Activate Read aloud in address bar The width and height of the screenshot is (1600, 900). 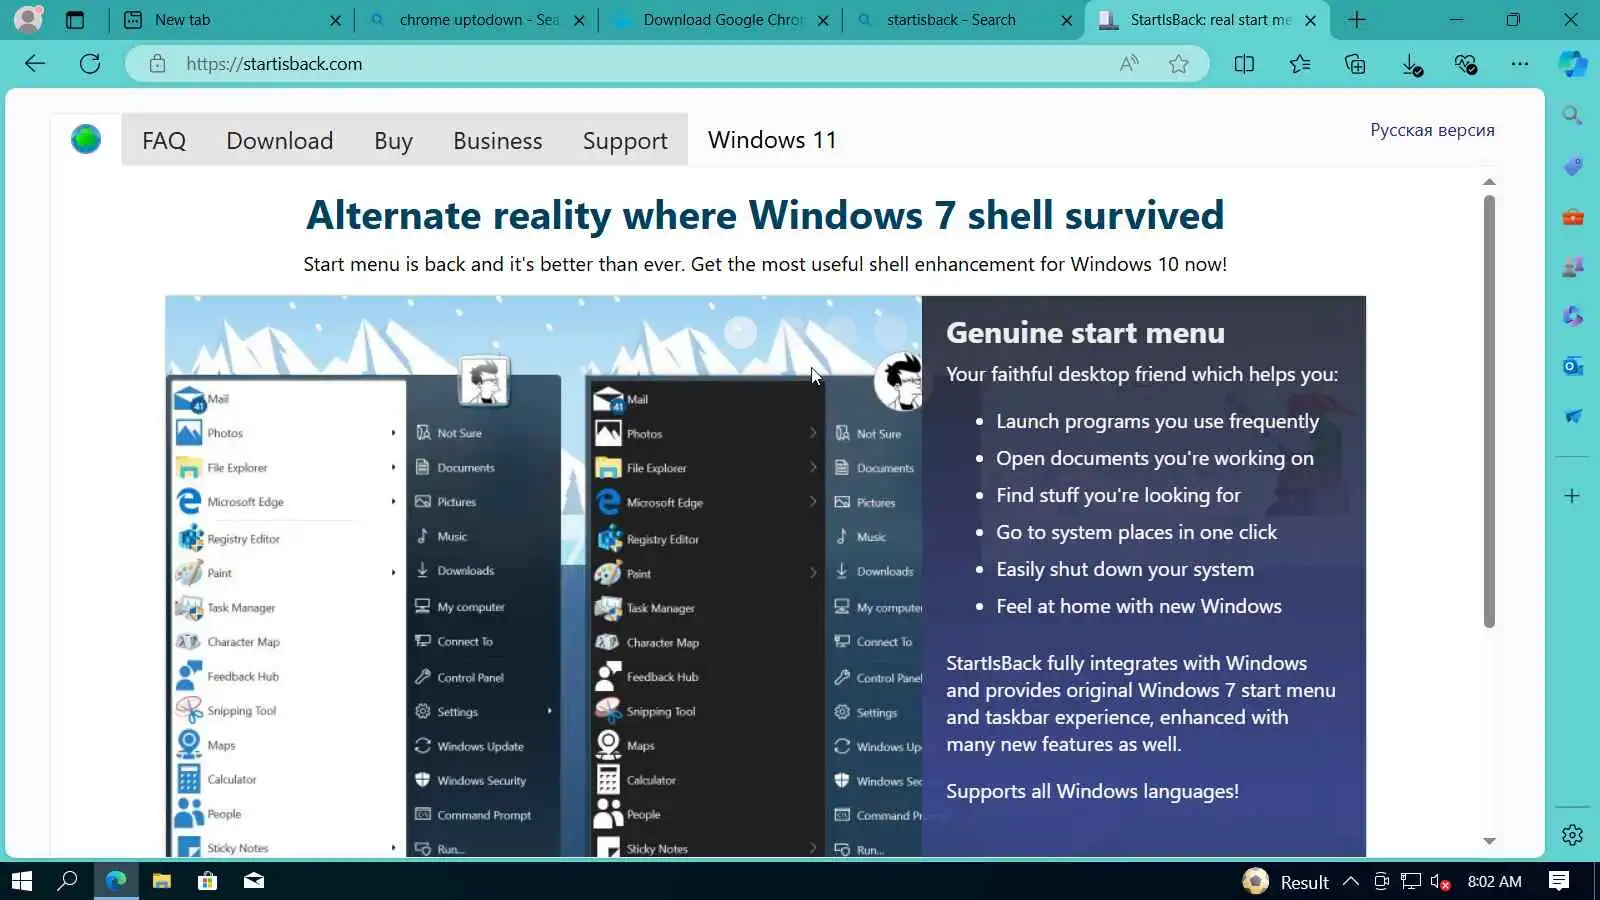point(1129,64)
